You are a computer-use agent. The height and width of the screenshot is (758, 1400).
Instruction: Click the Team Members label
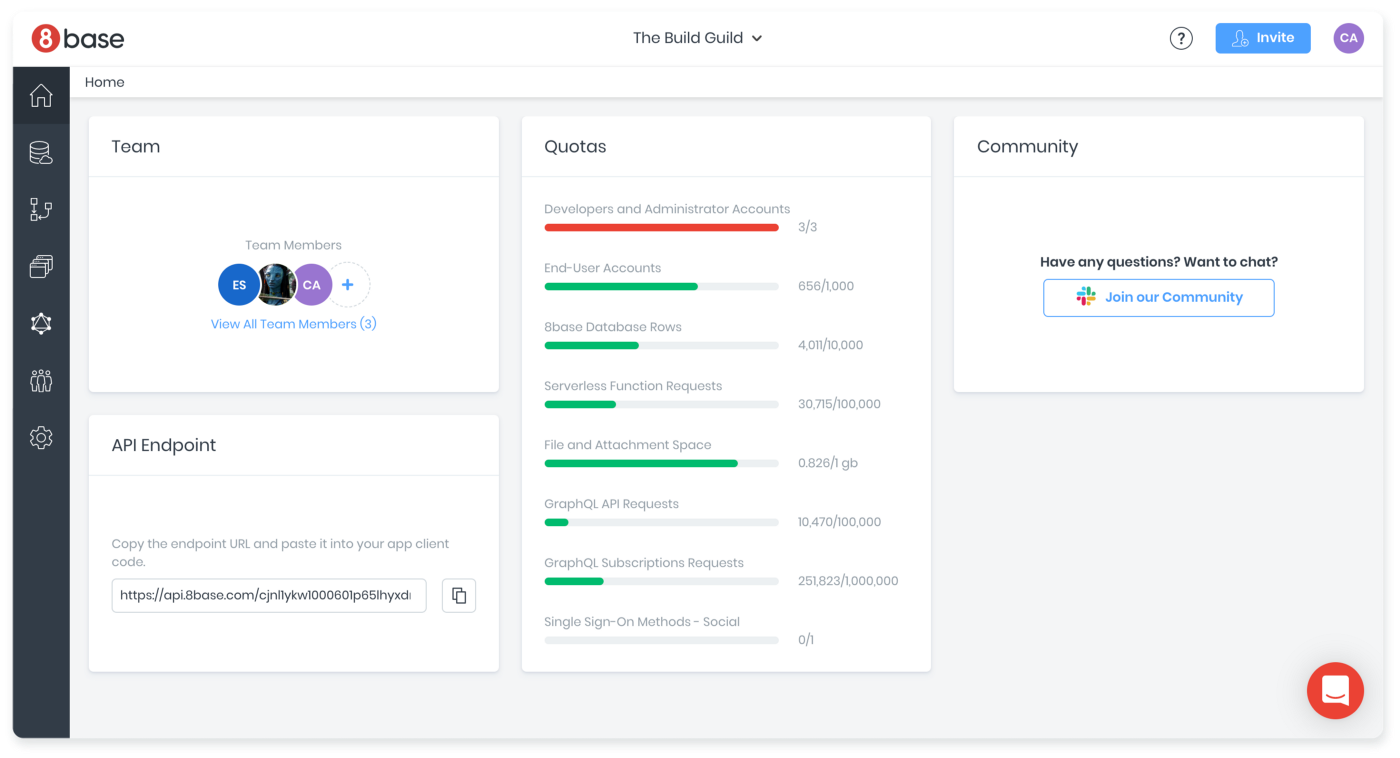point(293,245)
